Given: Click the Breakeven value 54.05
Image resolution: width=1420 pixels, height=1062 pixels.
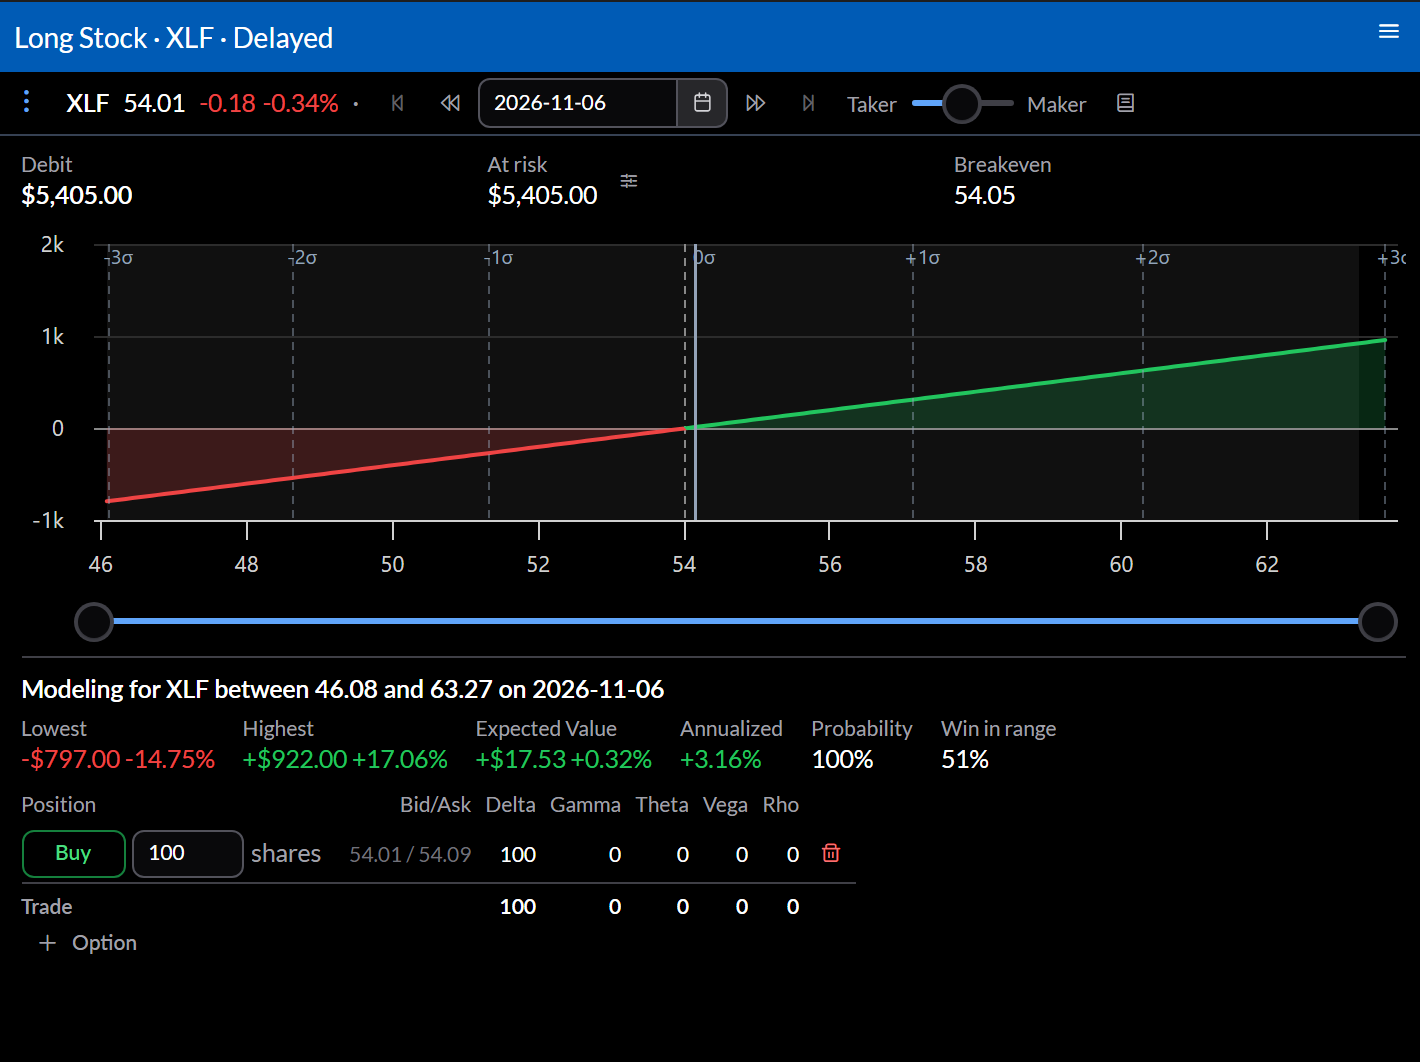Looking at the screenshot, I should pyautogui.click(x=984, y=195).
